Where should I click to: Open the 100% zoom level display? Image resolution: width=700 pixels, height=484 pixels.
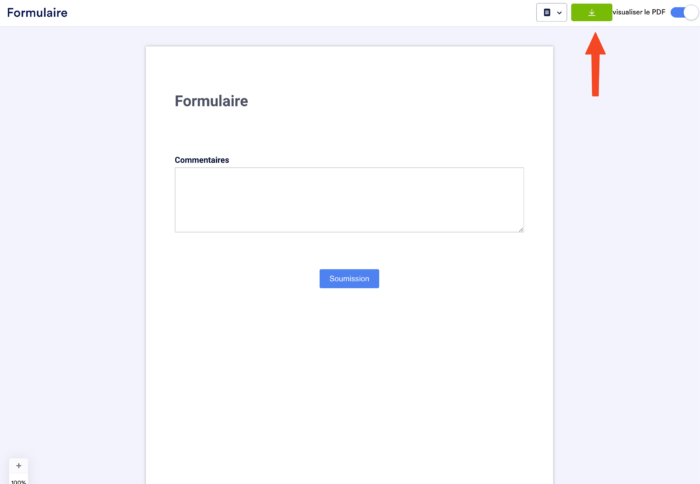tap(18, 481)
